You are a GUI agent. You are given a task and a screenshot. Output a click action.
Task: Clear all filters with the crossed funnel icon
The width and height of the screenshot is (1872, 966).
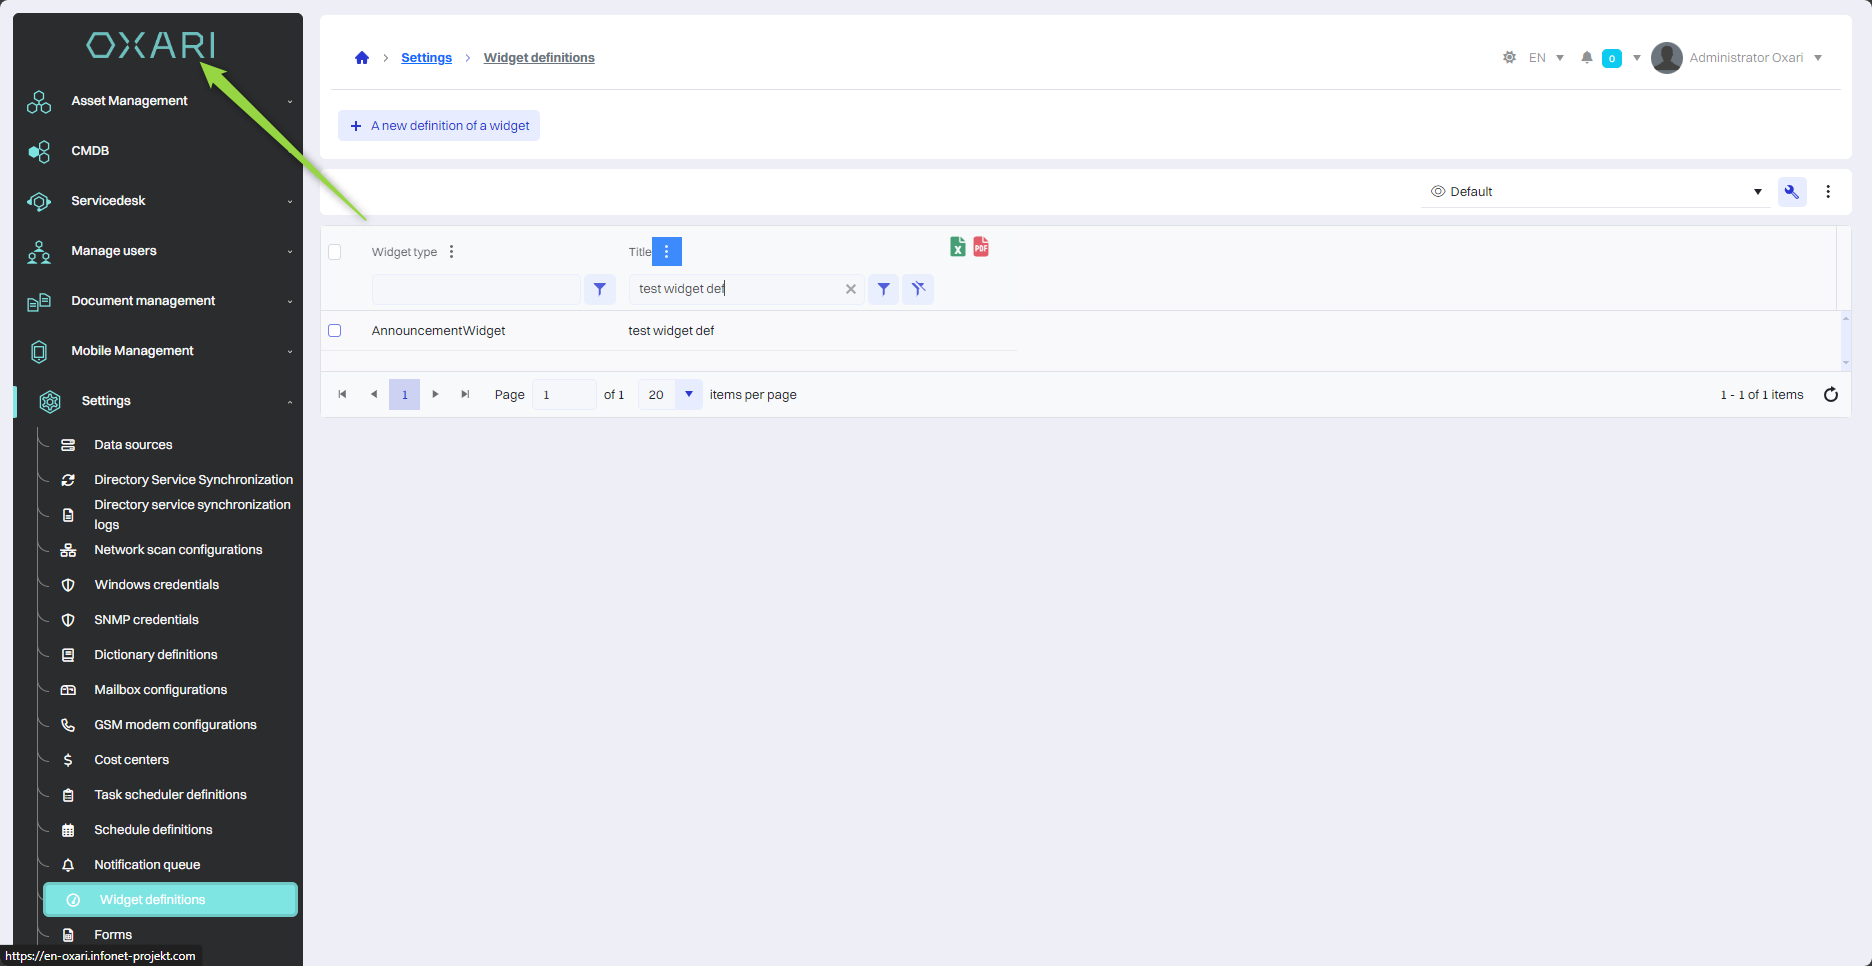pos(918,289)
